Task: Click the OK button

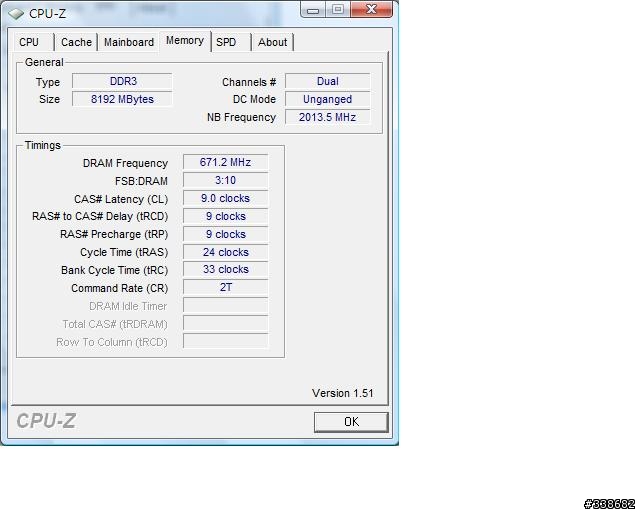Action: (351, 422)
